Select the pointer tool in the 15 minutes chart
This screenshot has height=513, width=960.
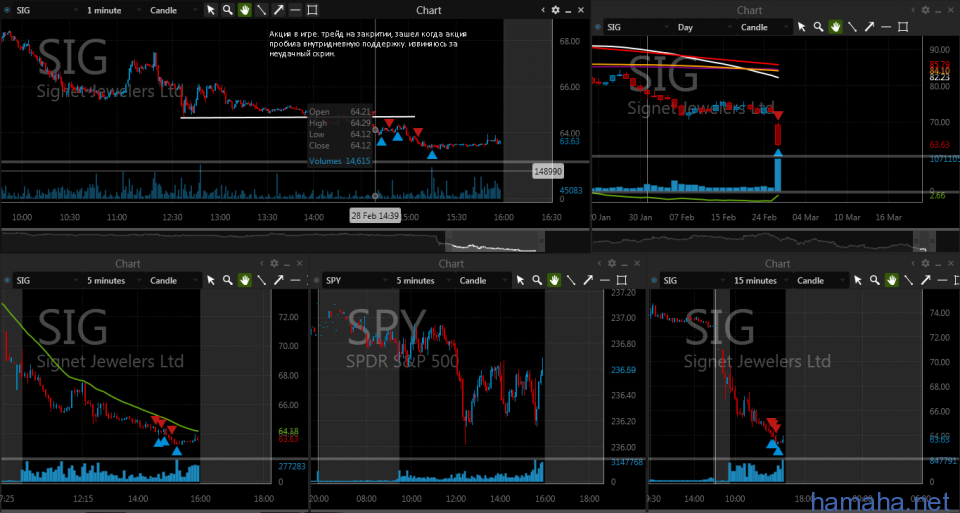[858, 280]
